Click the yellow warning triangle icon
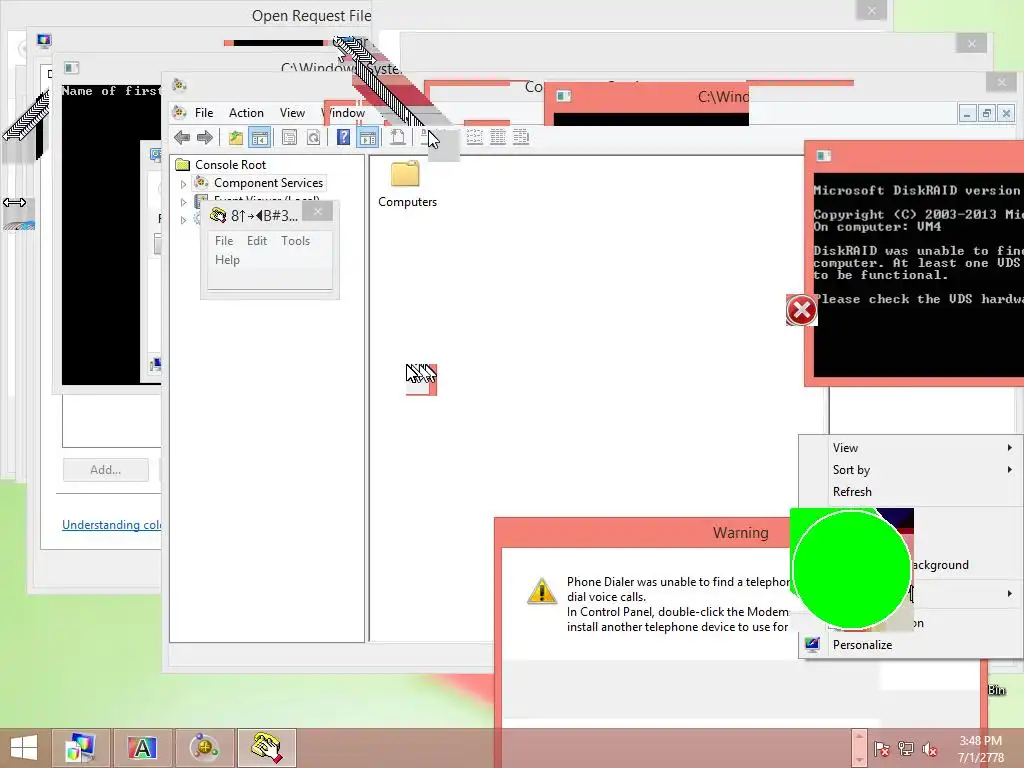This screenshot has height=768, width=1024. pos(542,591)
